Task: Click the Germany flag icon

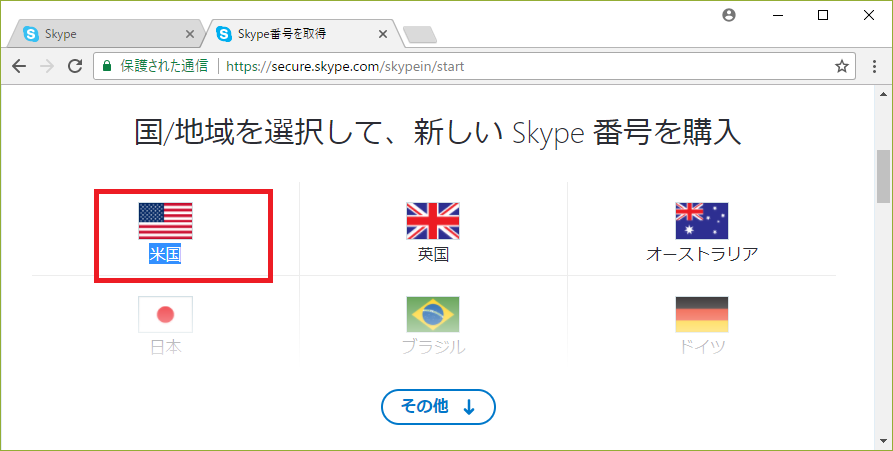Action: 702,314
